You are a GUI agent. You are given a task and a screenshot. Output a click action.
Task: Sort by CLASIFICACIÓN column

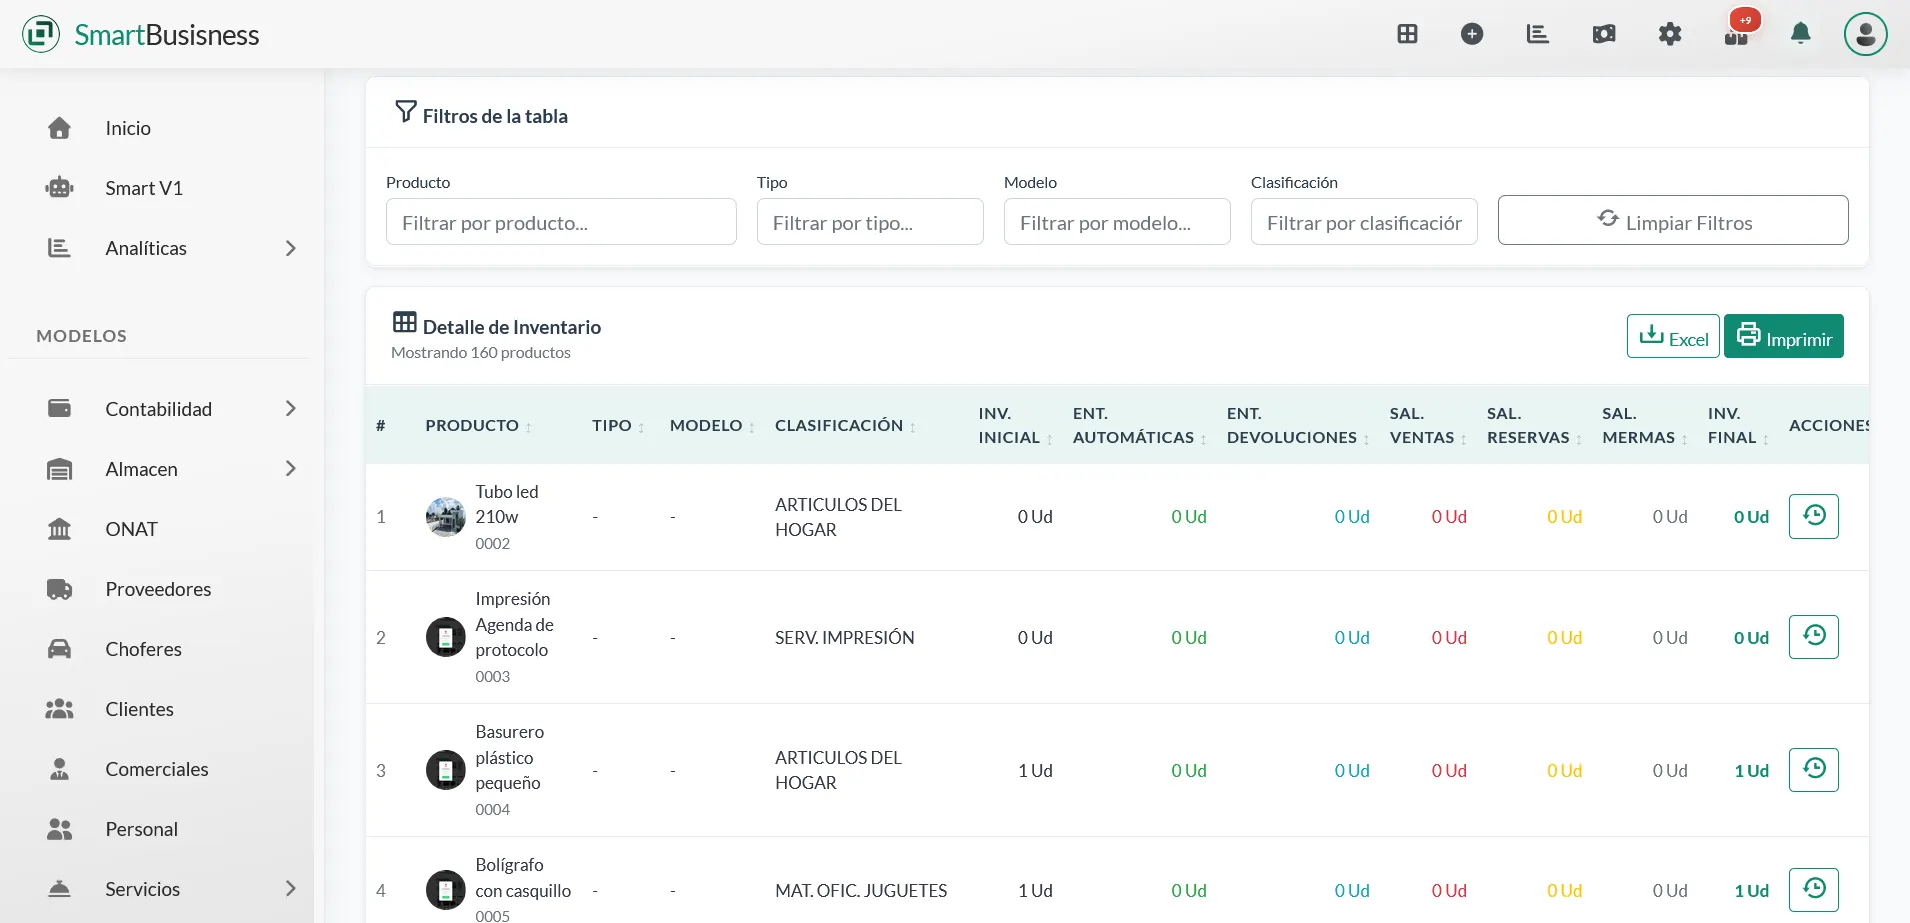(845, 425)
